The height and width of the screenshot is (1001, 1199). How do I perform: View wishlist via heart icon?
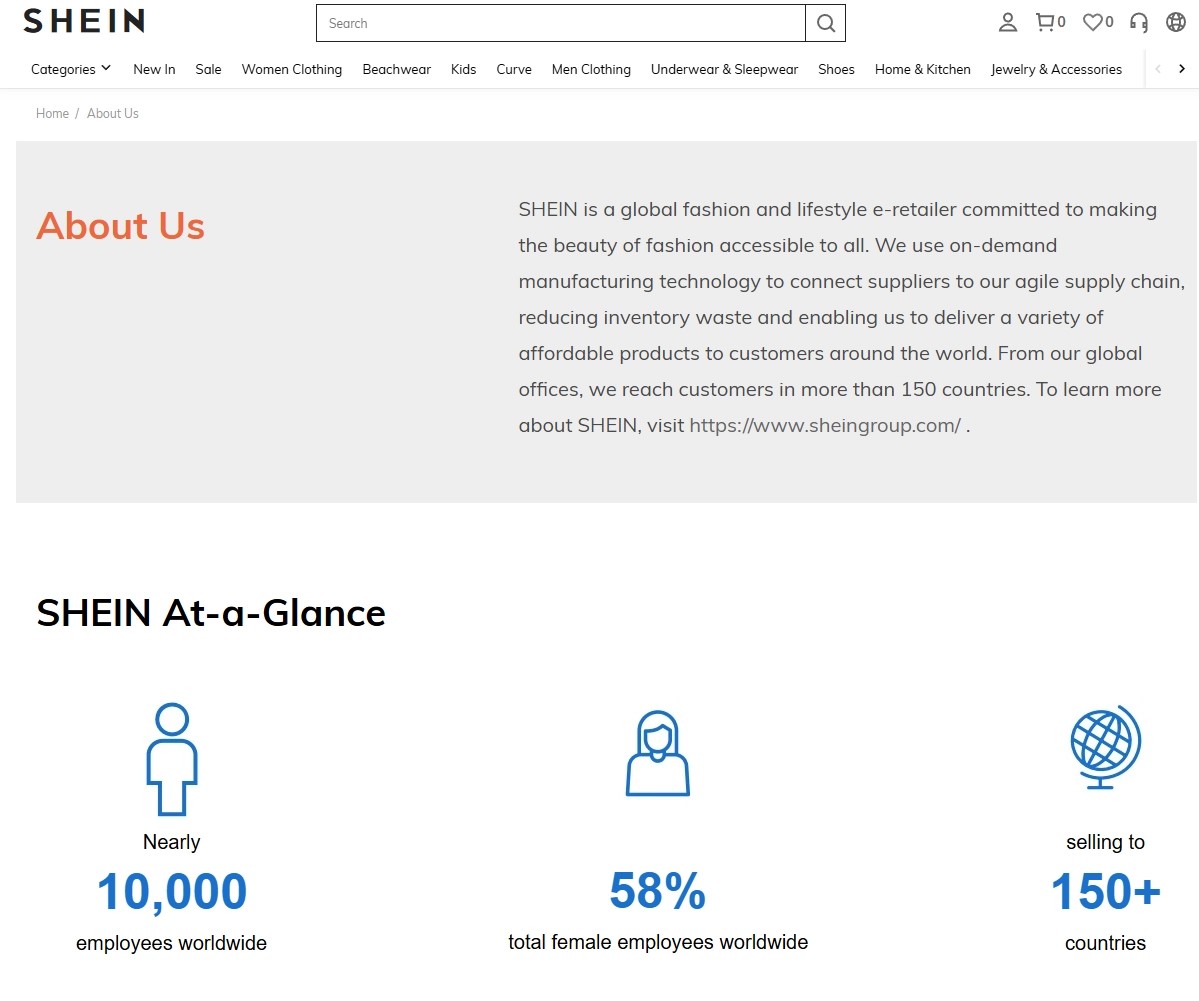pos(1098,22)
